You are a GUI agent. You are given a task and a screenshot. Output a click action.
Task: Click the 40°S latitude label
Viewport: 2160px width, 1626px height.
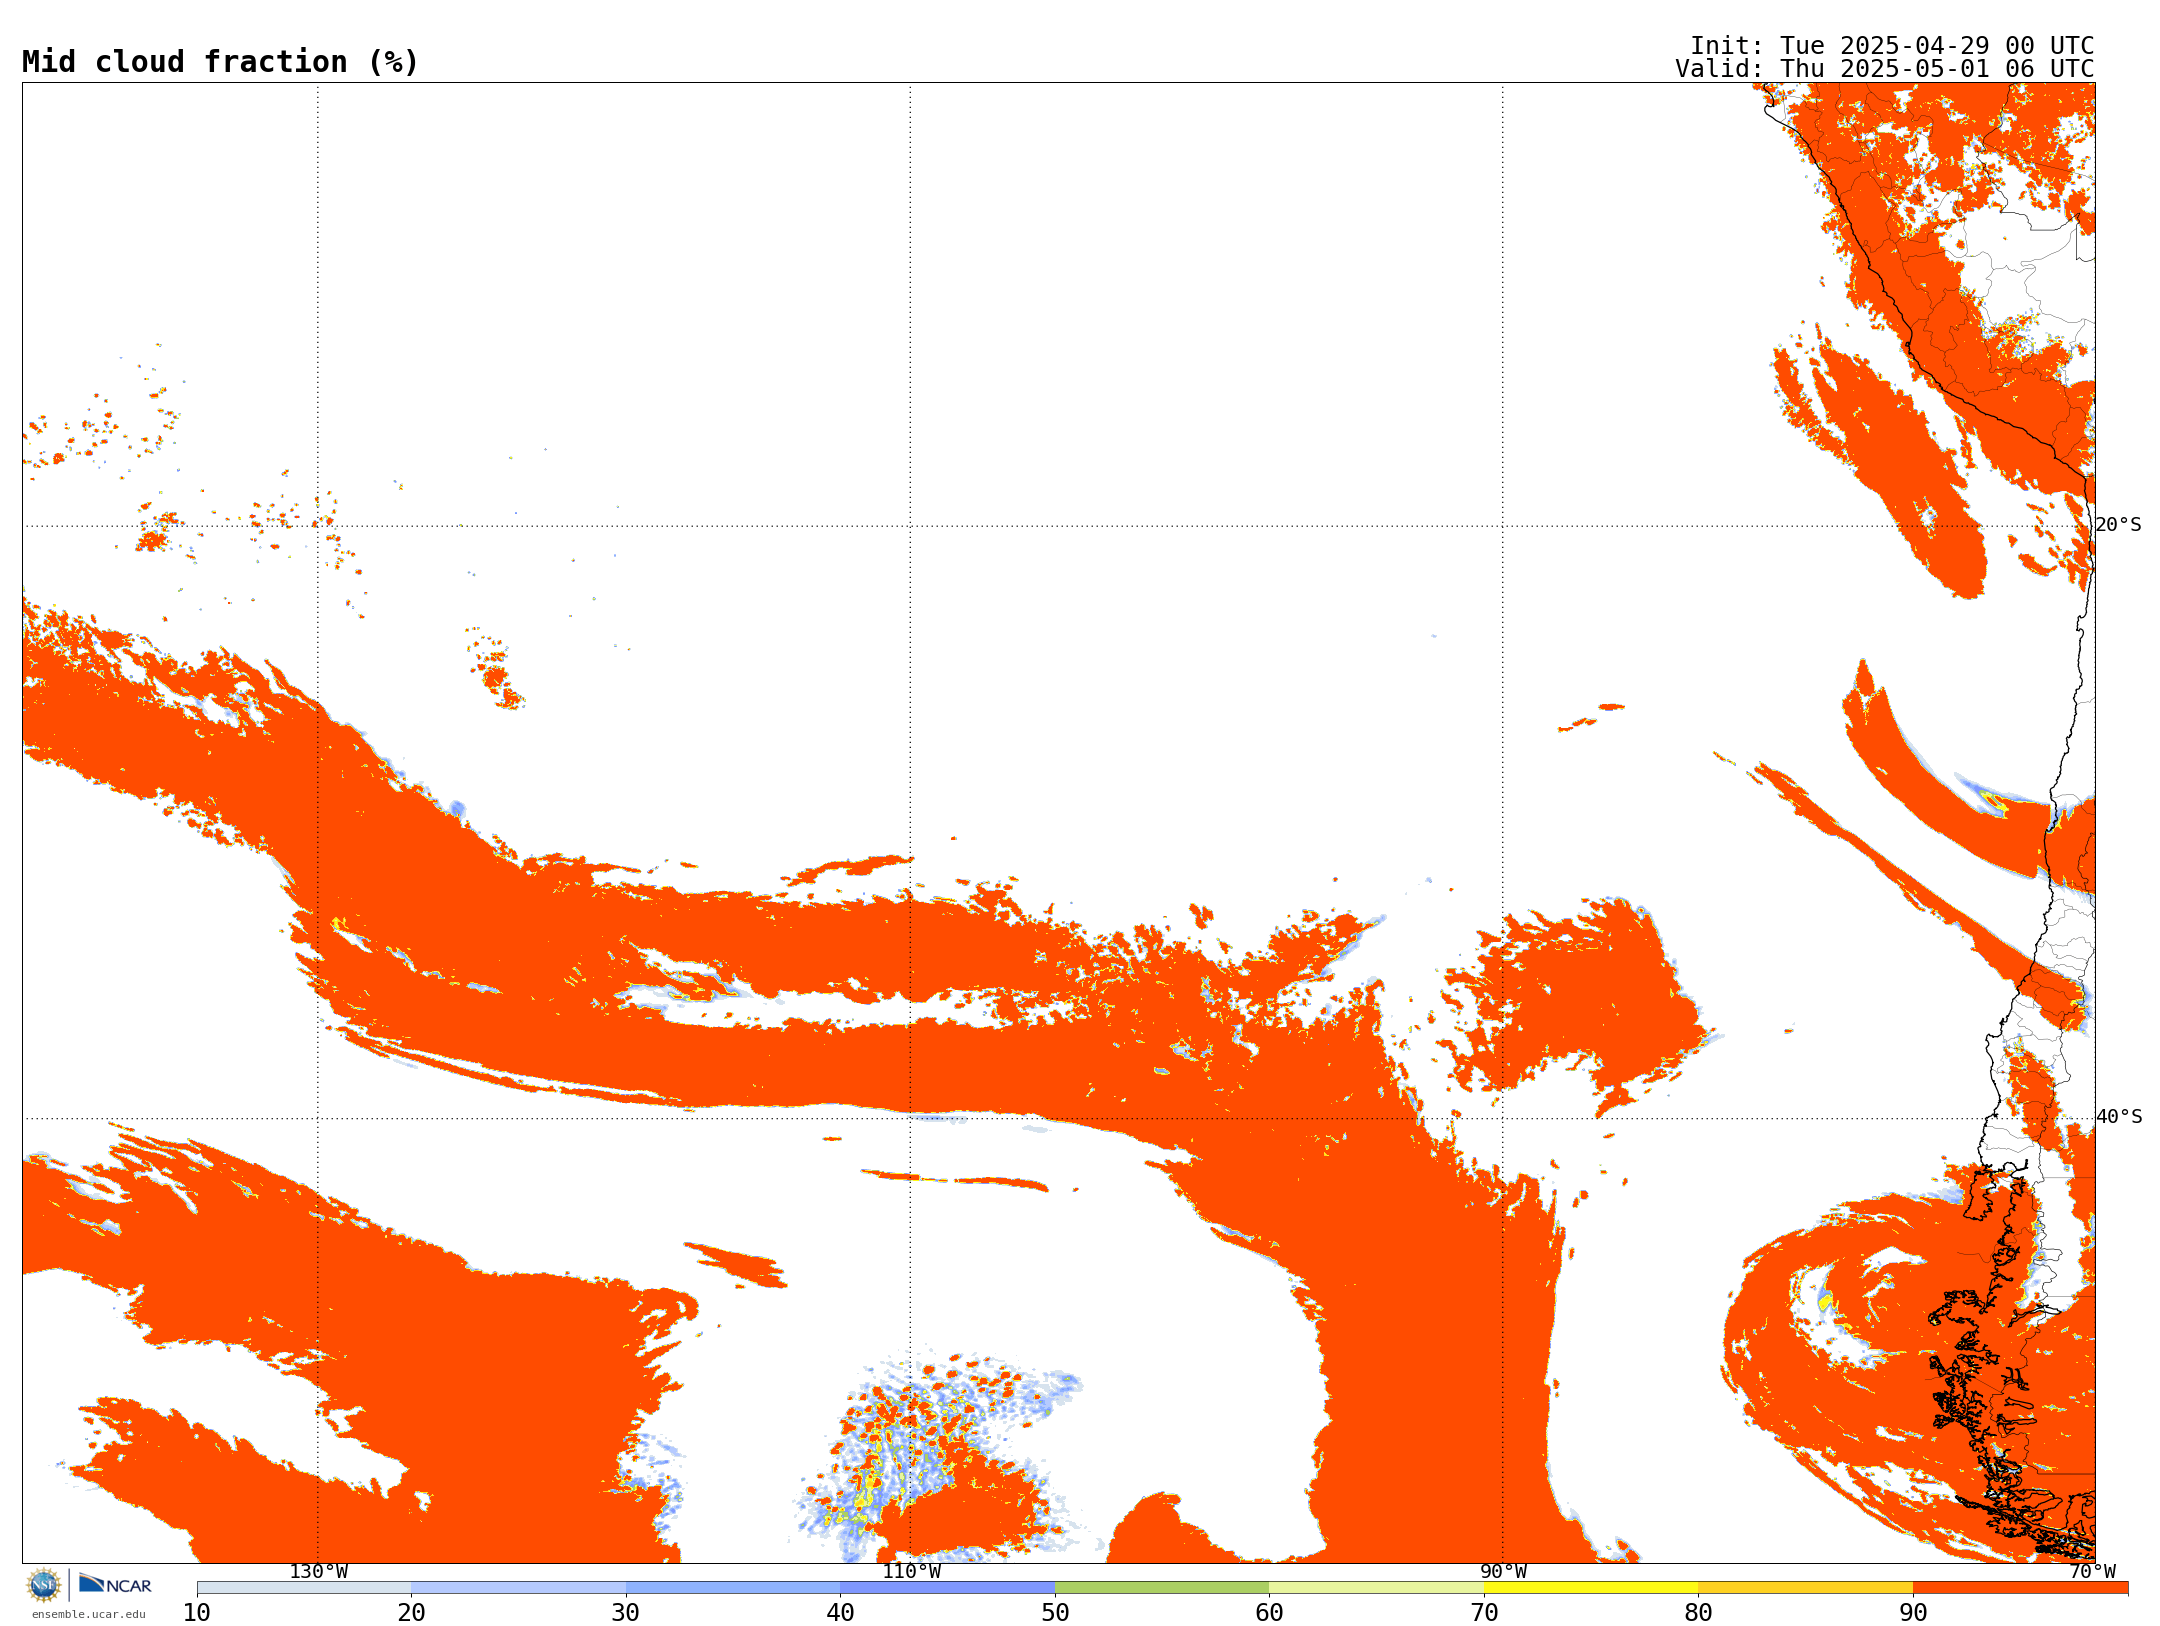coord(2119,1117)
